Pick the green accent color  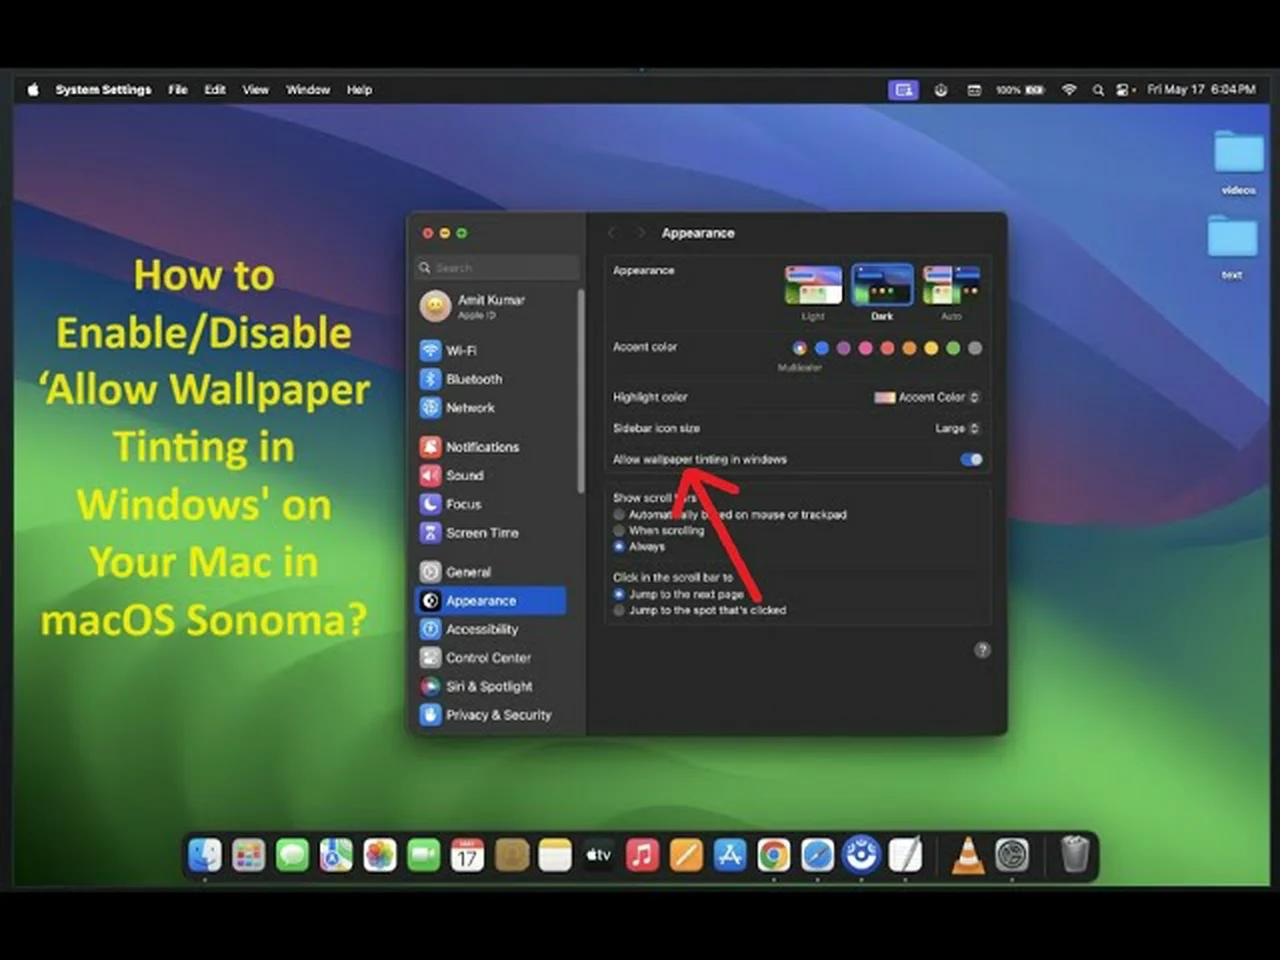953,348
